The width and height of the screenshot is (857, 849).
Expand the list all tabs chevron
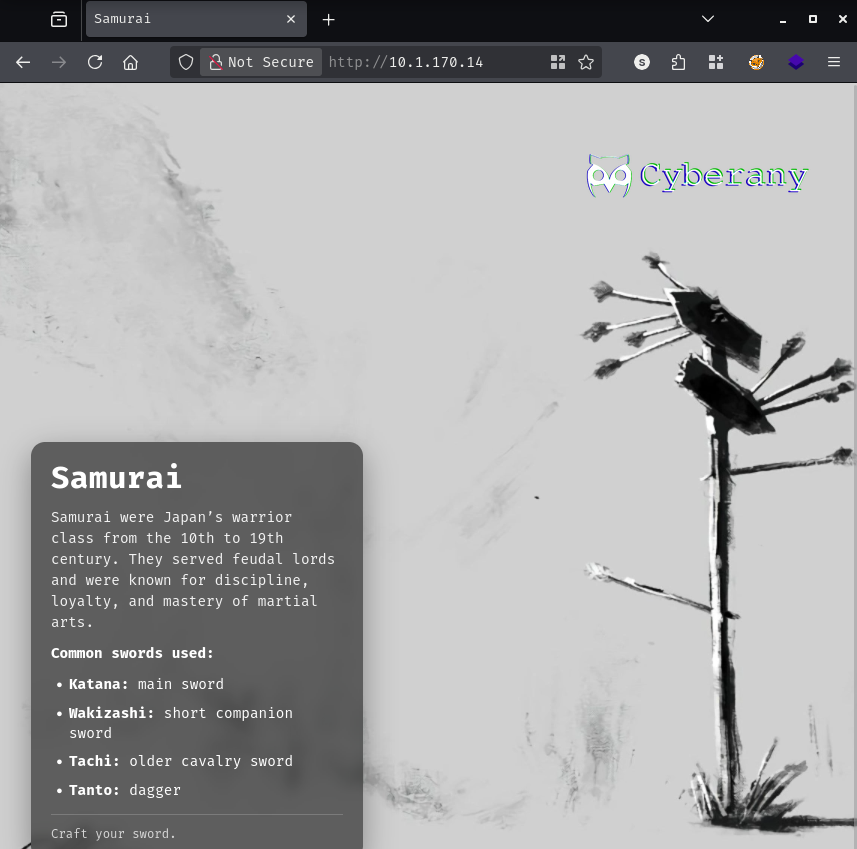click(x=708, y=19)
